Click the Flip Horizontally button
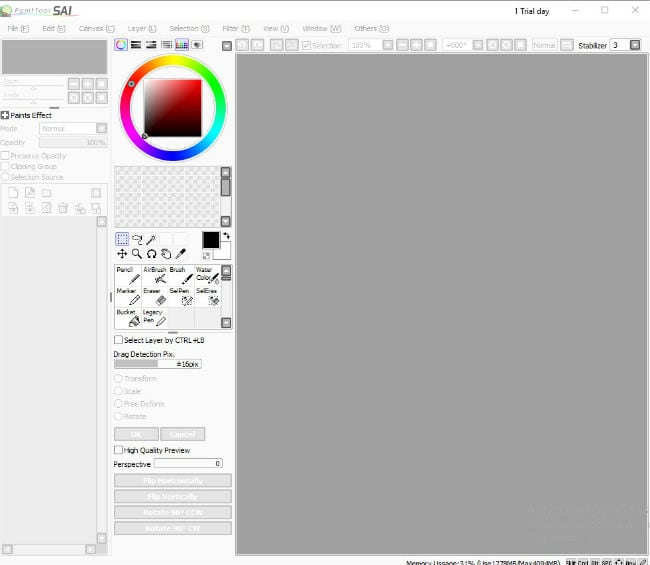The height and width of the screenshot is (565, 650). [173, 481]
